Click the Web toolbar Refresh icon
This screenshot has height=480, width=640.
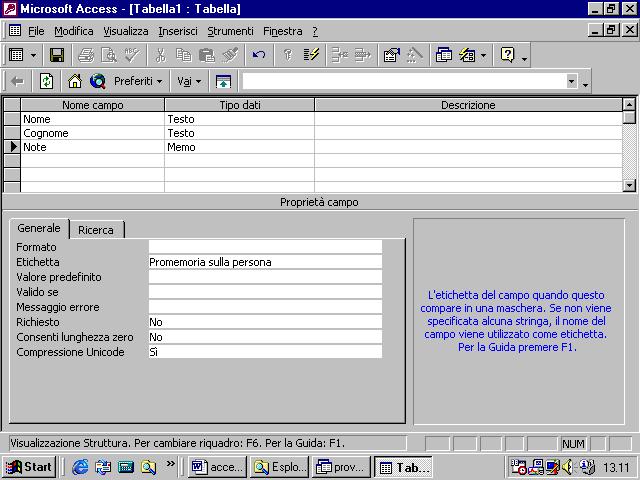47,81
